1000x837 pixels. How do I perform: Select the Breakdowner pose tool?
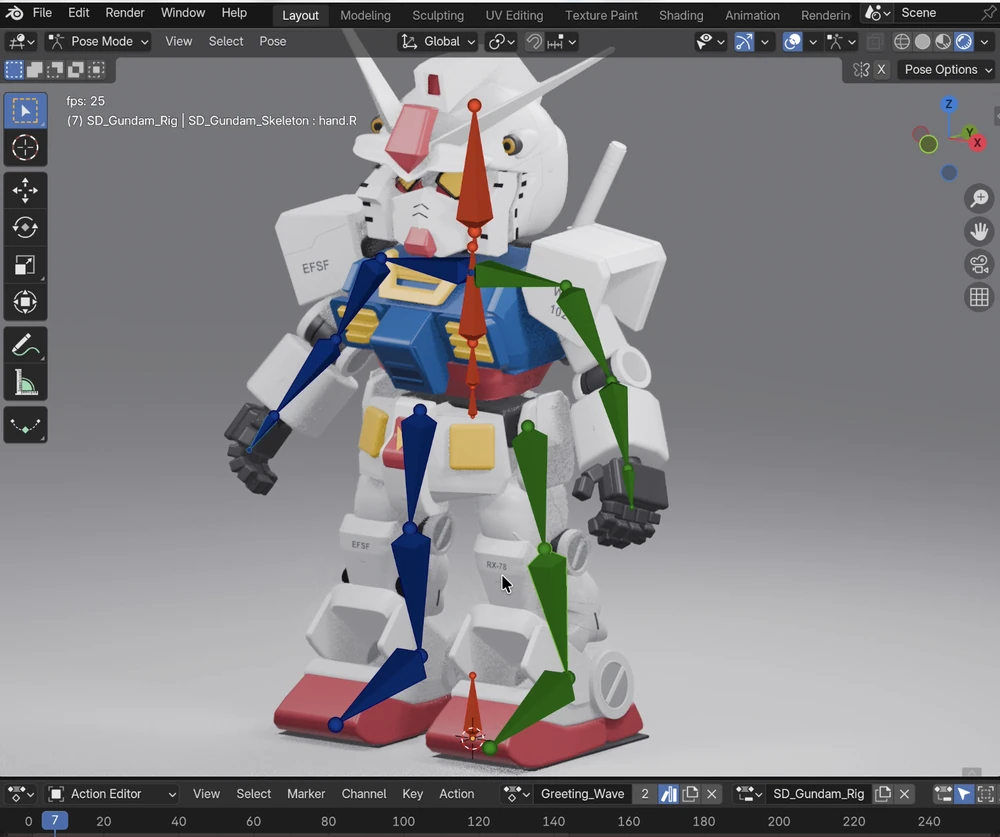[26, 425]
